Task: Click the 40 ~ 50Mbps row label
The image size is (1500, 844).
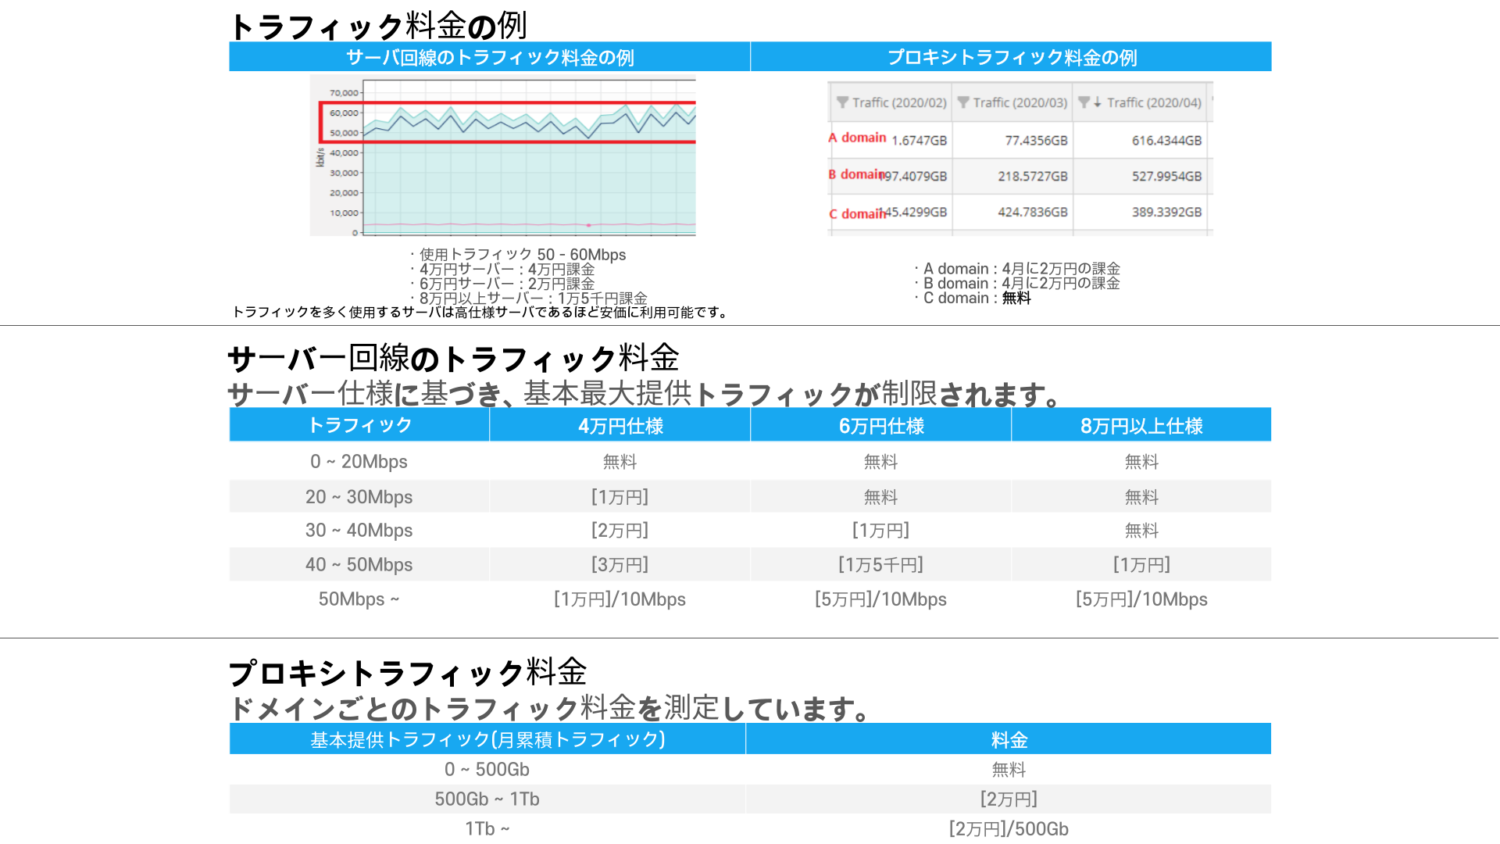Action: pyautogui.click(x=359, y=565)
